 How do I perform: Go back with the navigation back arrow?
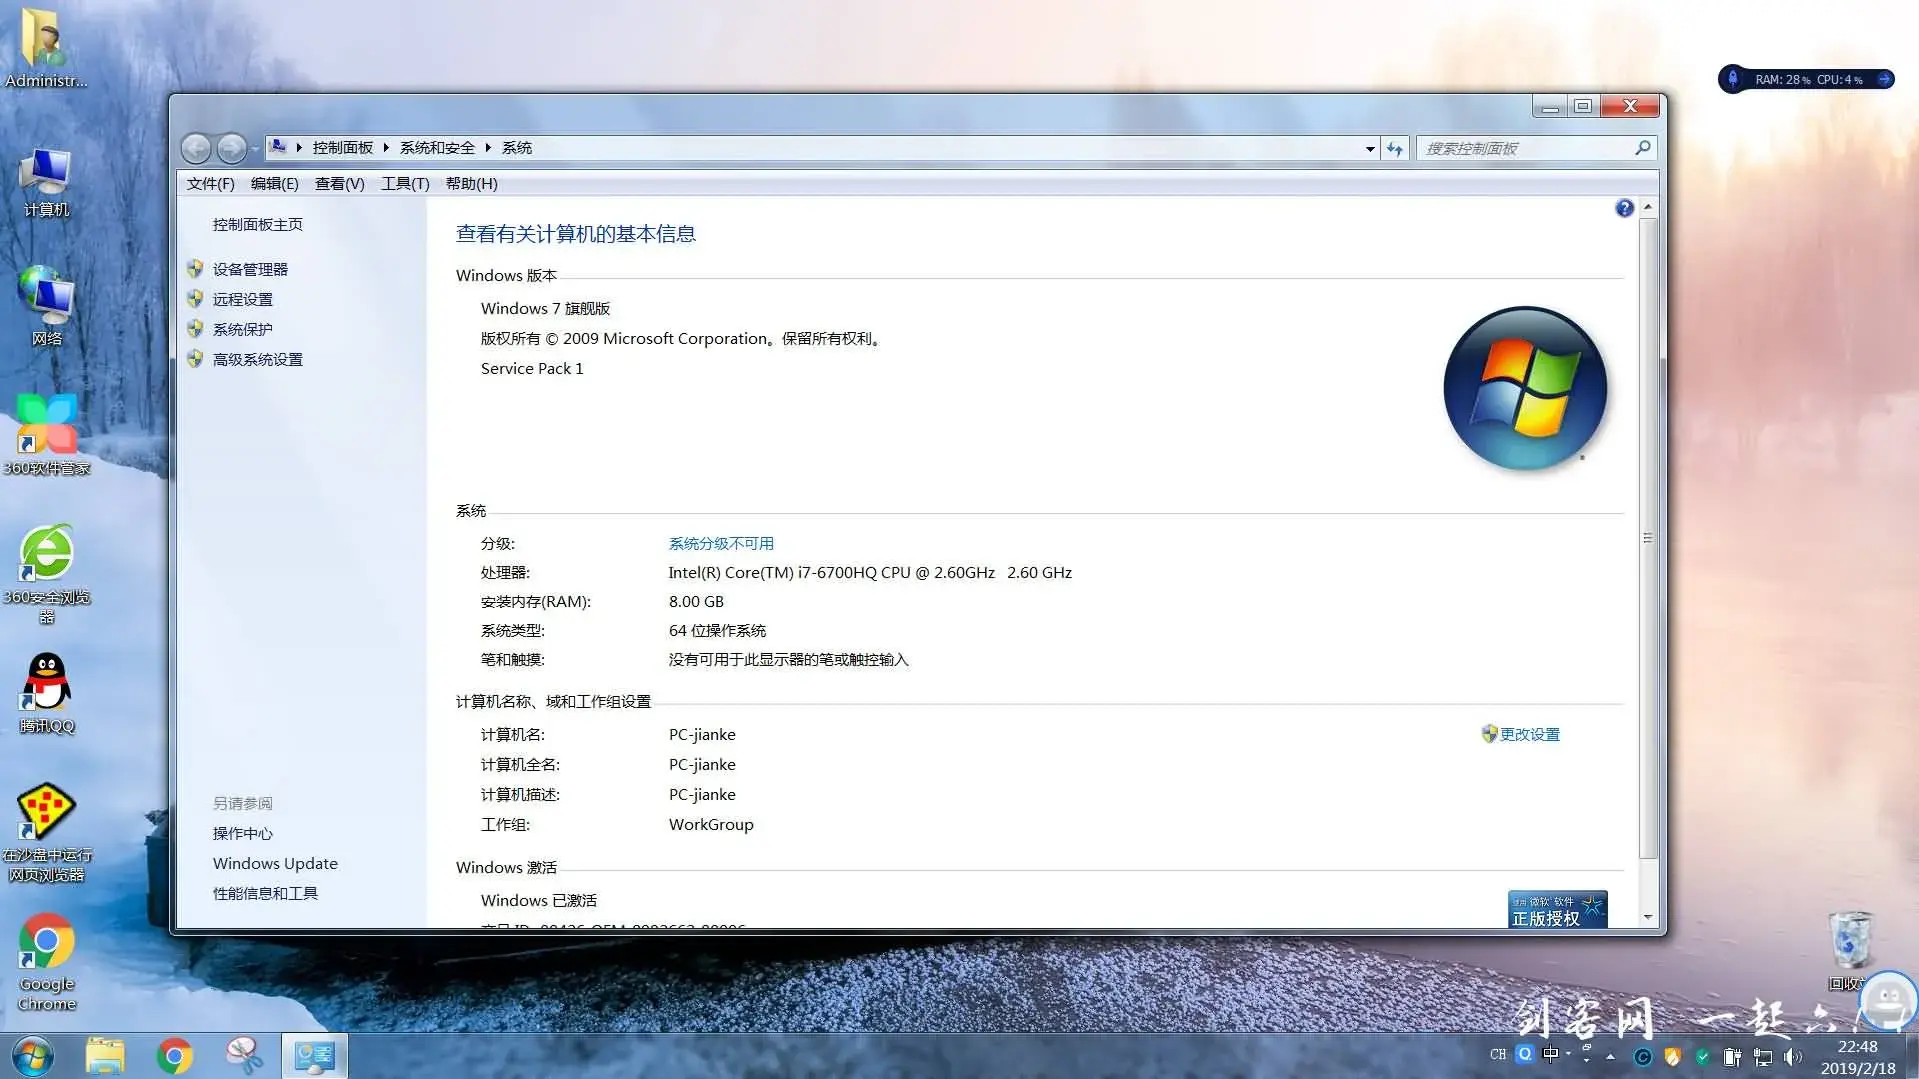click(x=196, y=148)
